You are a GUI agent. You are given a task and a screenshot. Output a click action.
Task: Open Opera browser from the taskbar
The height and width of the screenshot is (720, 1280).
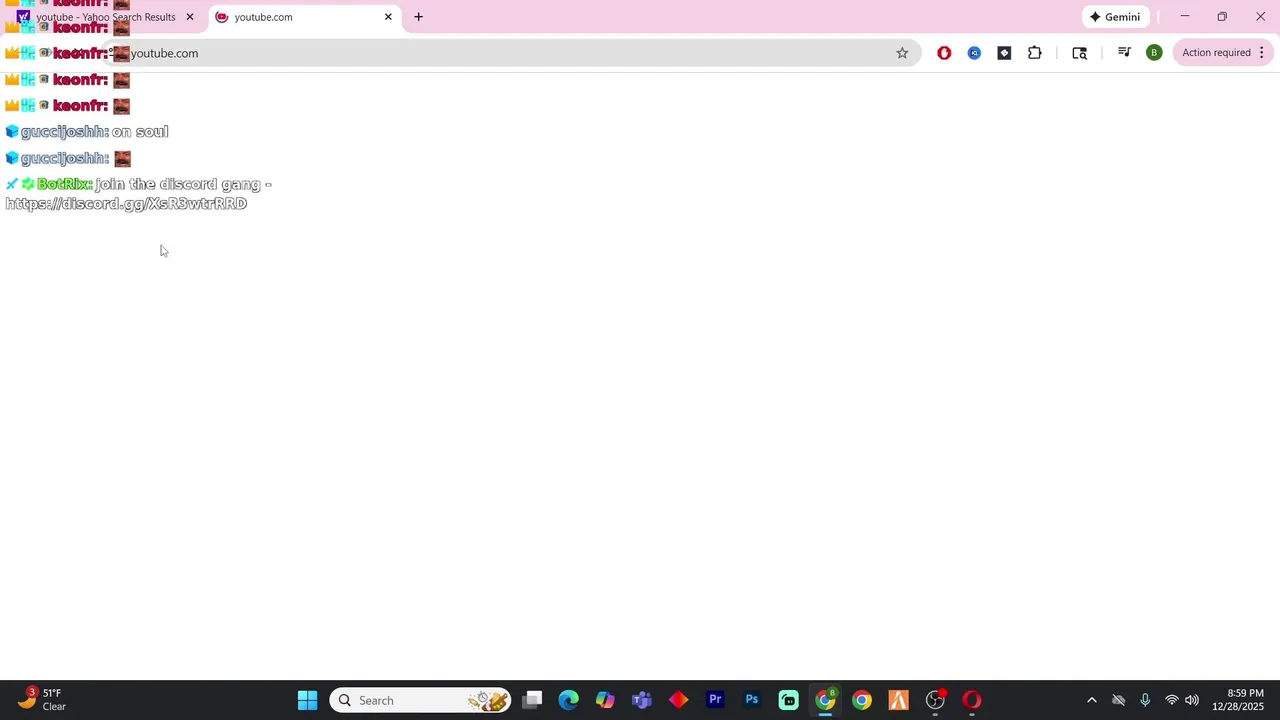[x=972, y=700]
